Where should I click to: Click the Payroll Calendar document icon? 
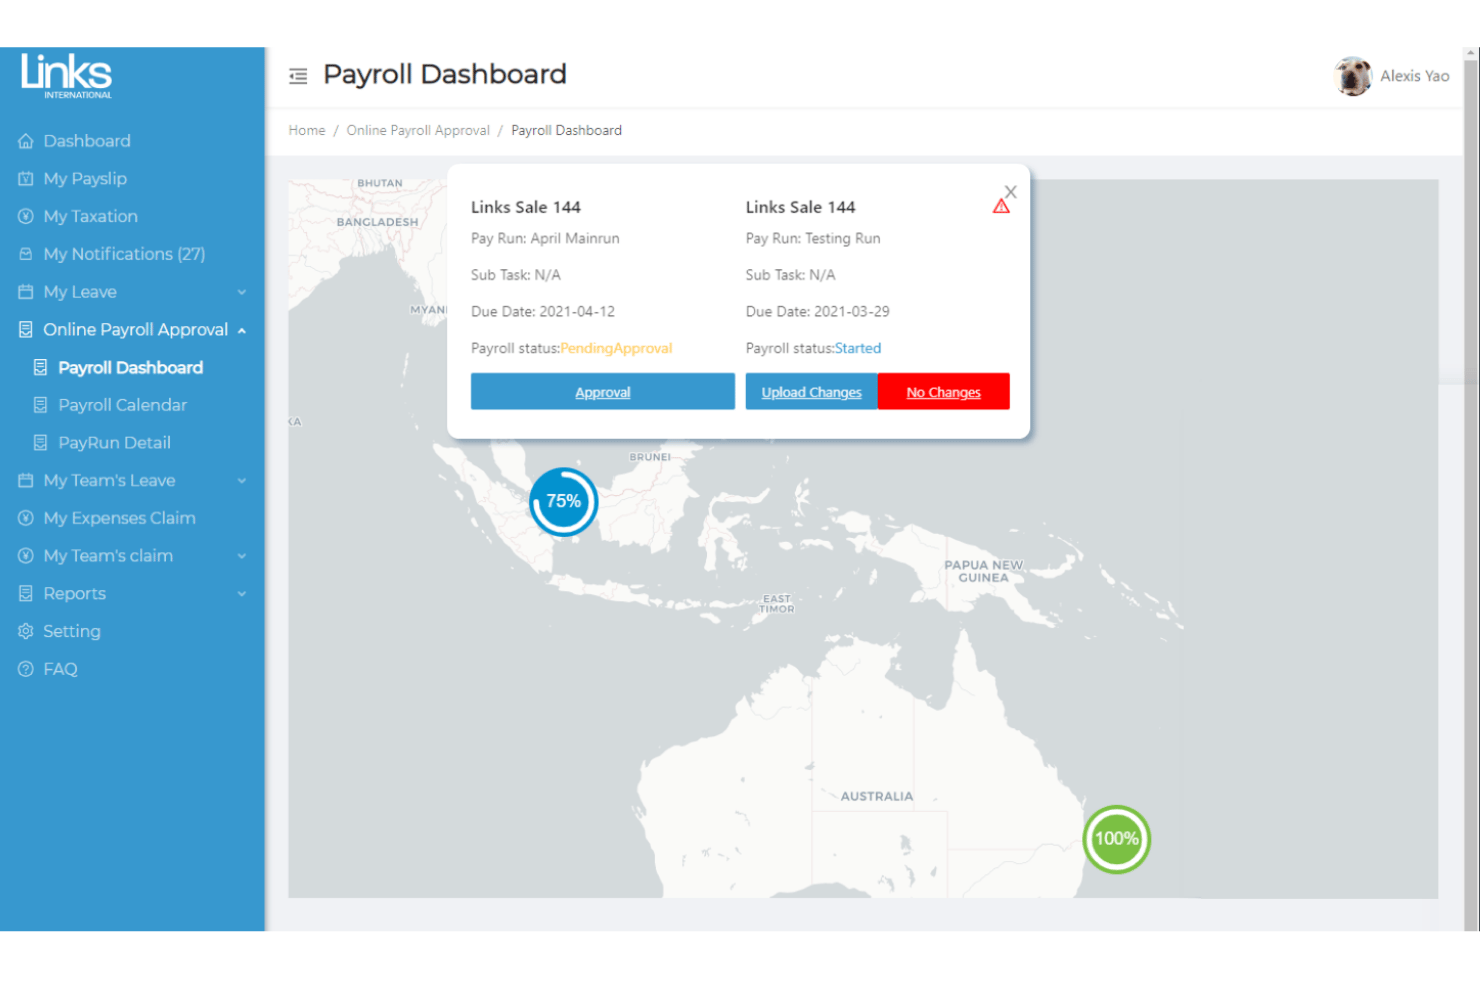41,405
